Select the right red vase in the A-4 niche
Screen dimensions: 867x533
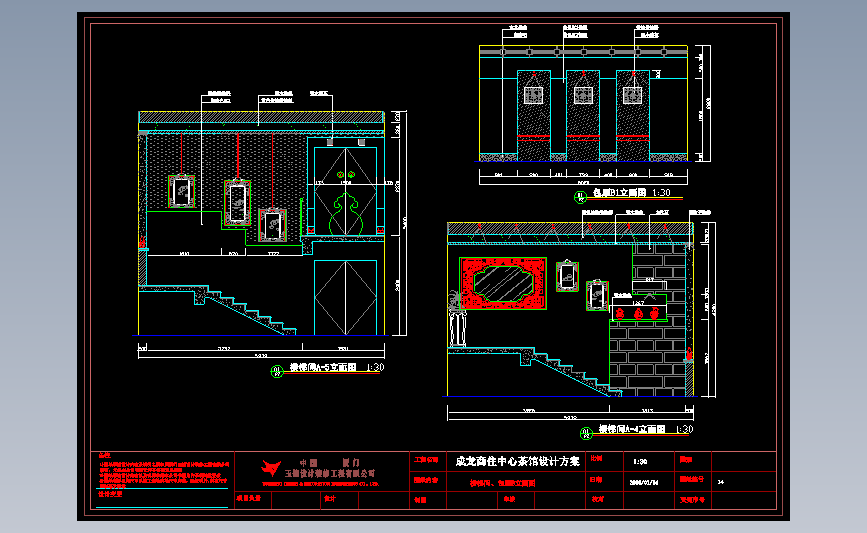point(655,314)
